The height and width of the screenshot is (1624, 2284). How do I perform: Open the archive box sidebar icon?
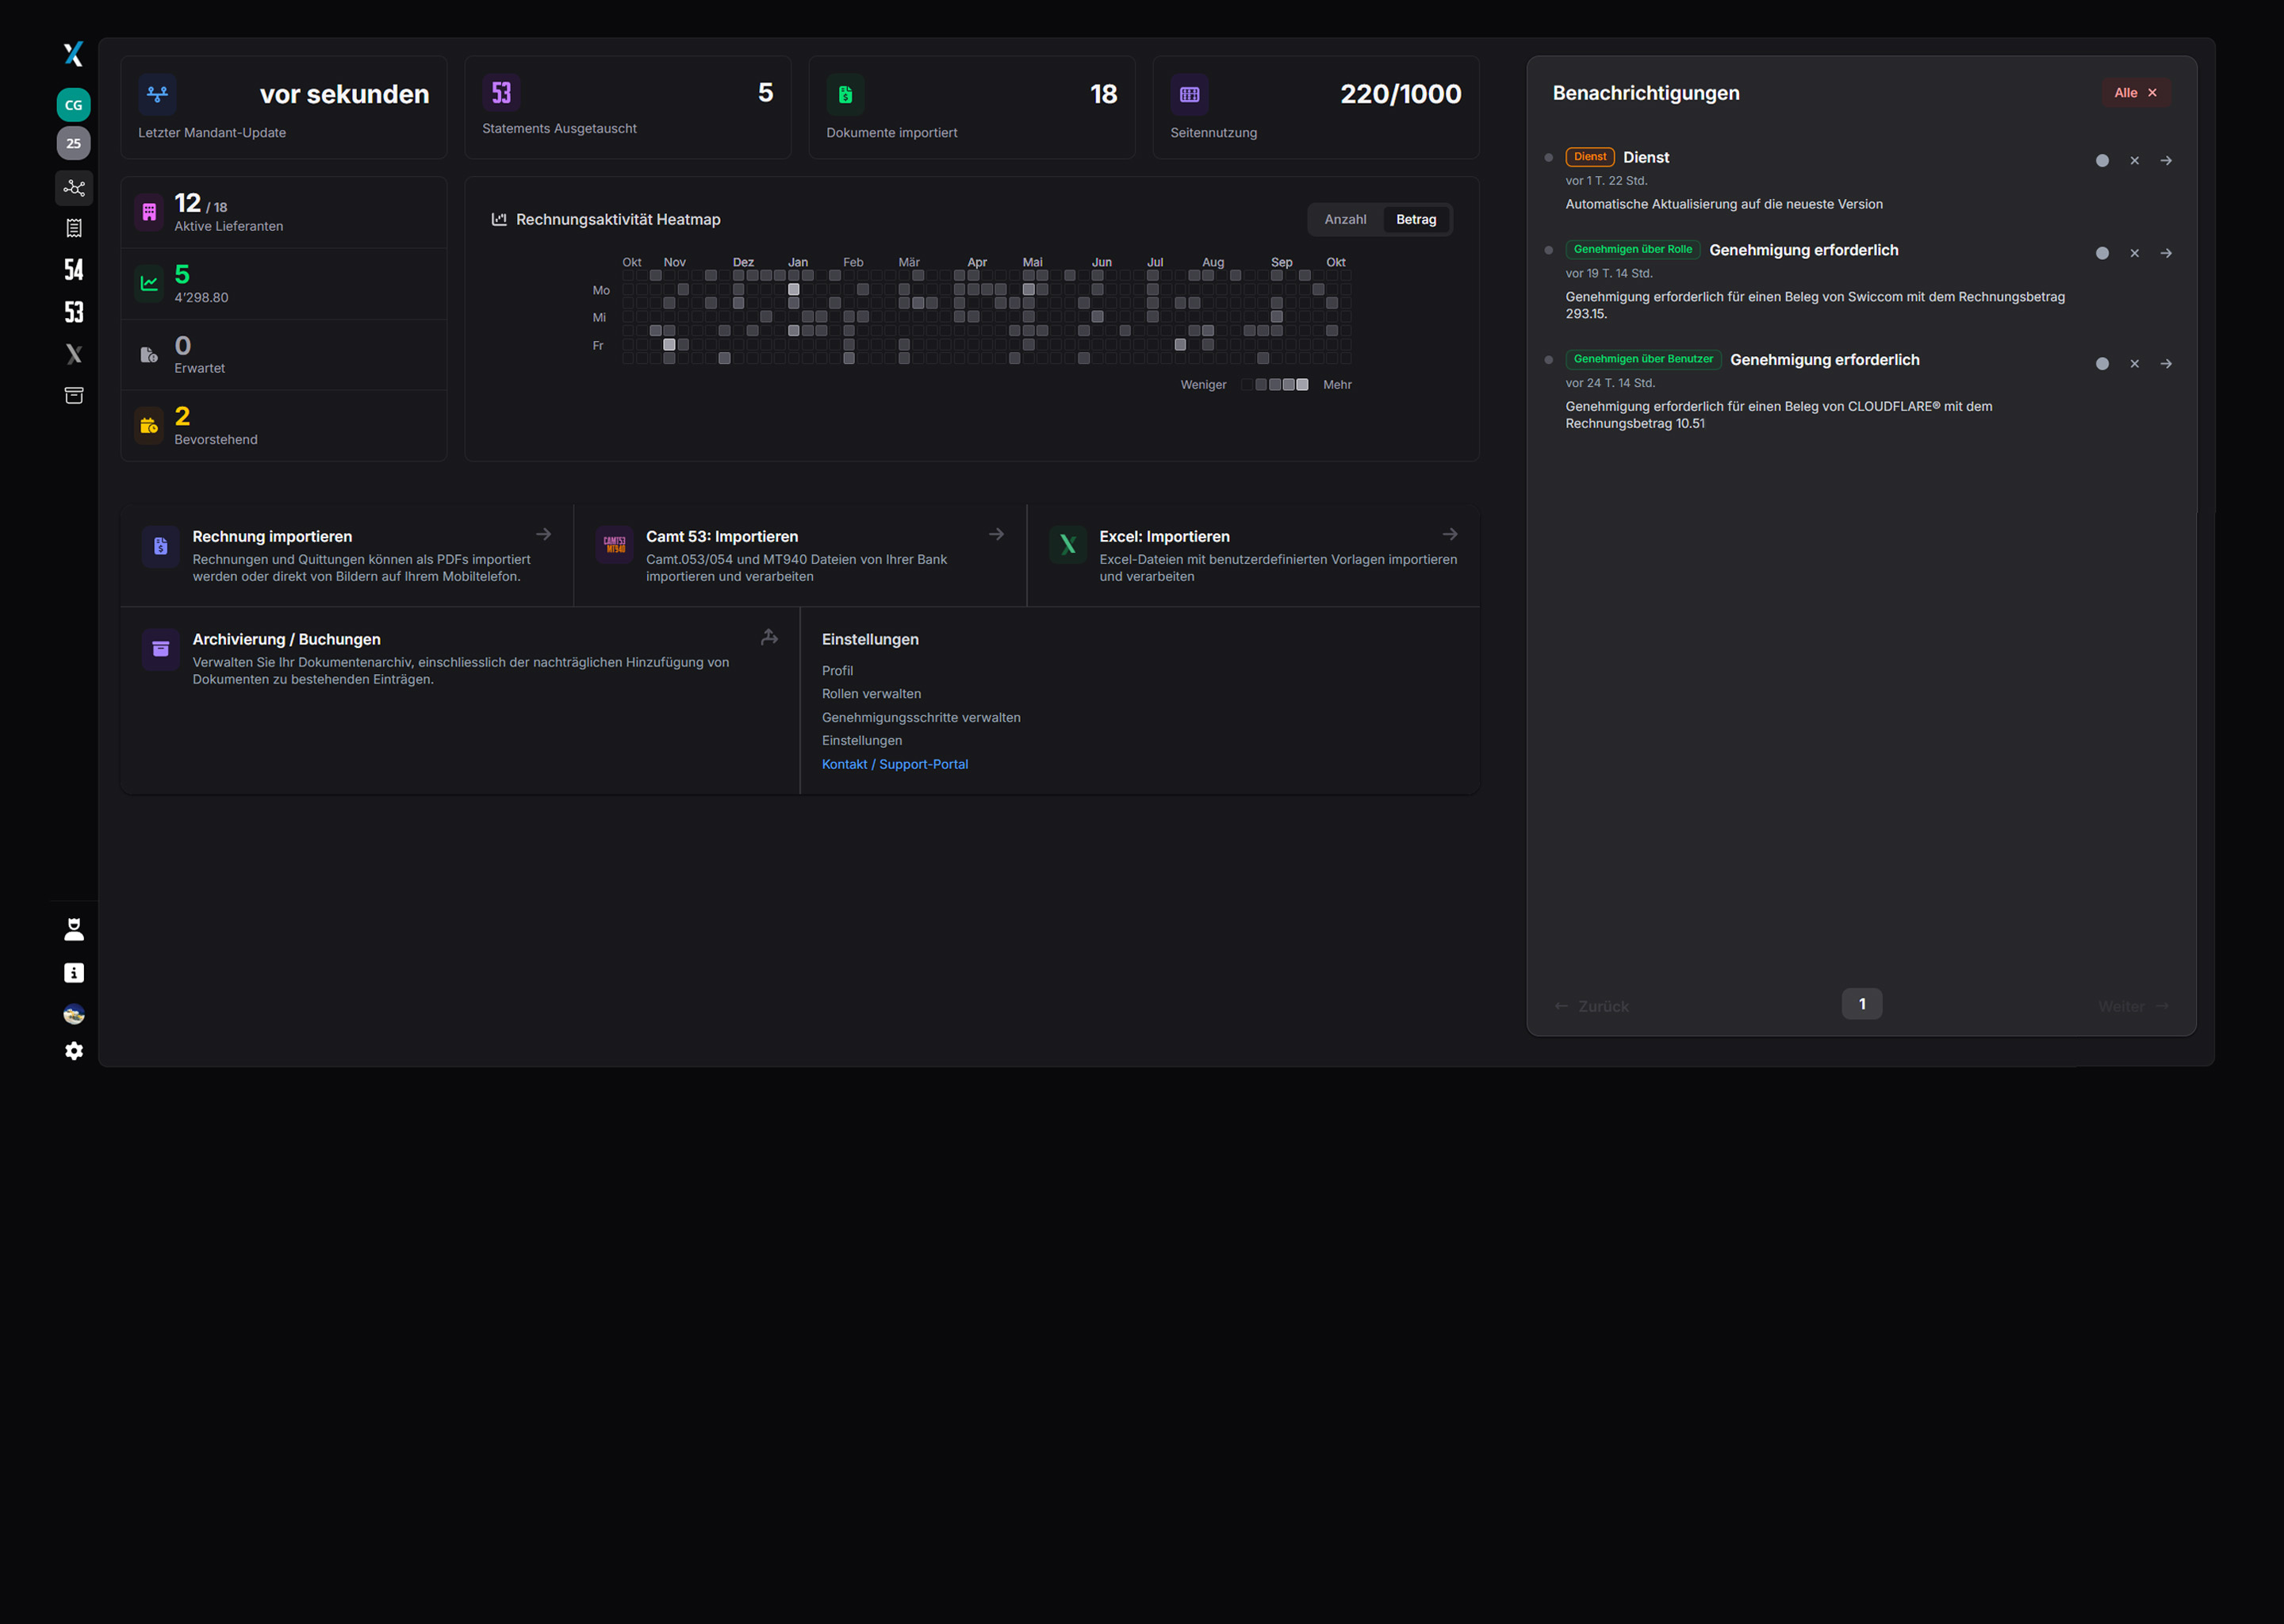tap(73, 396)
